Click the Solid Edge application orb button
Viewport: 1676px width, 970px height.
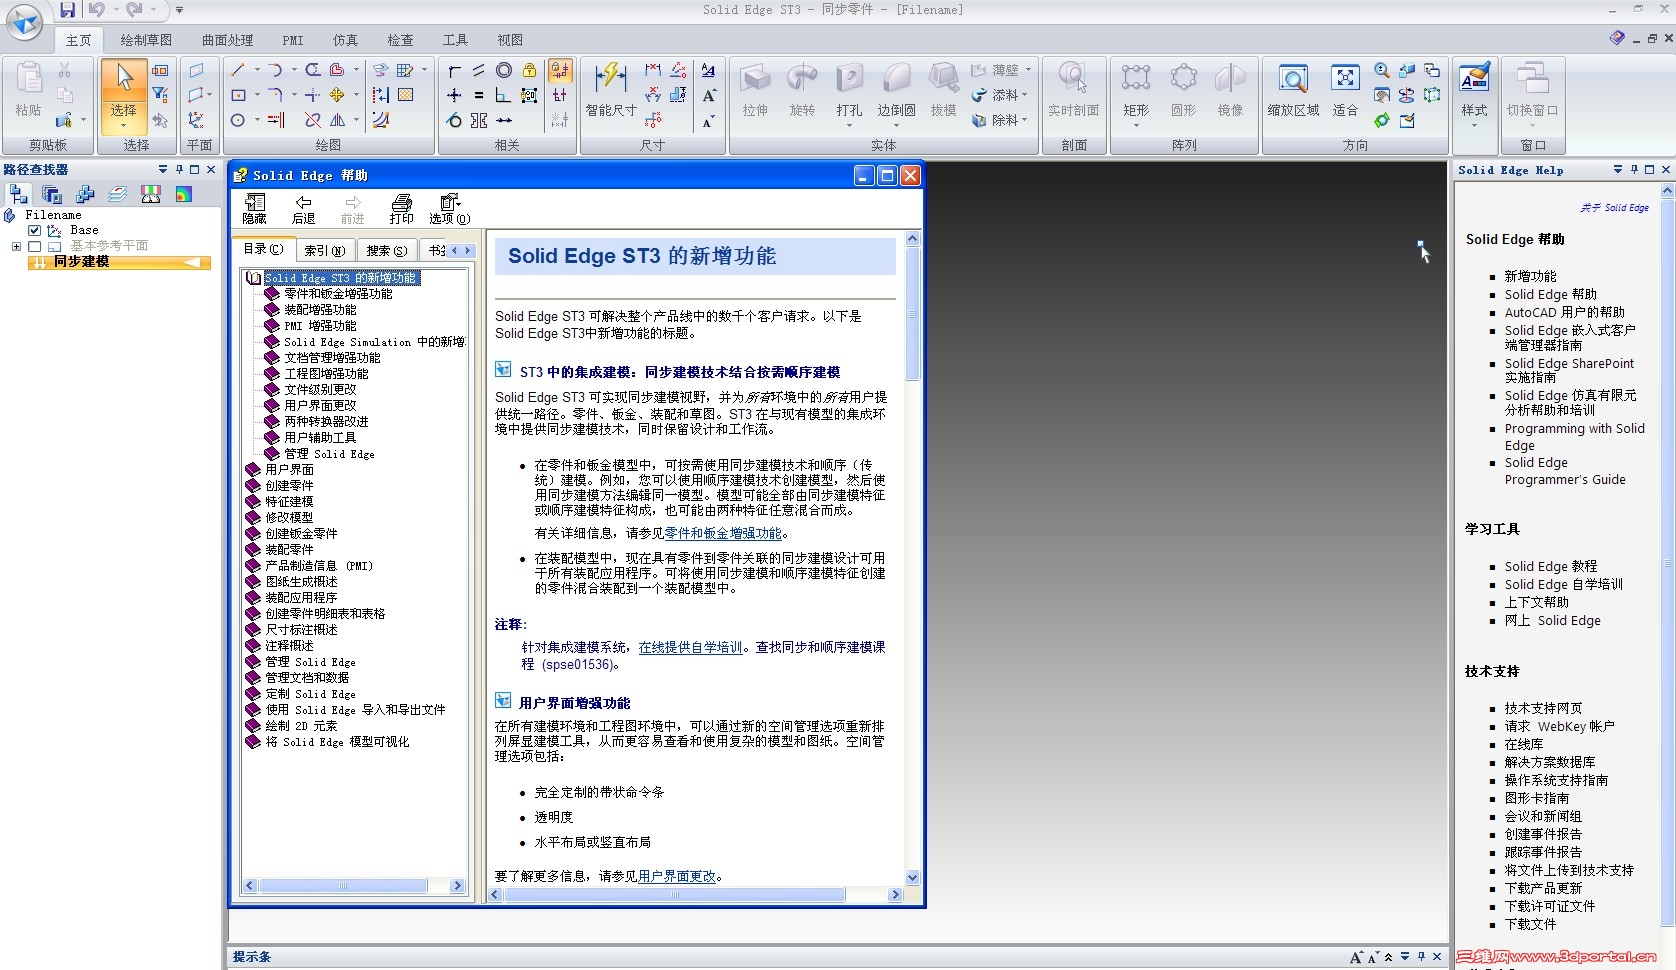pyautogui.click(x=24, y=21)
